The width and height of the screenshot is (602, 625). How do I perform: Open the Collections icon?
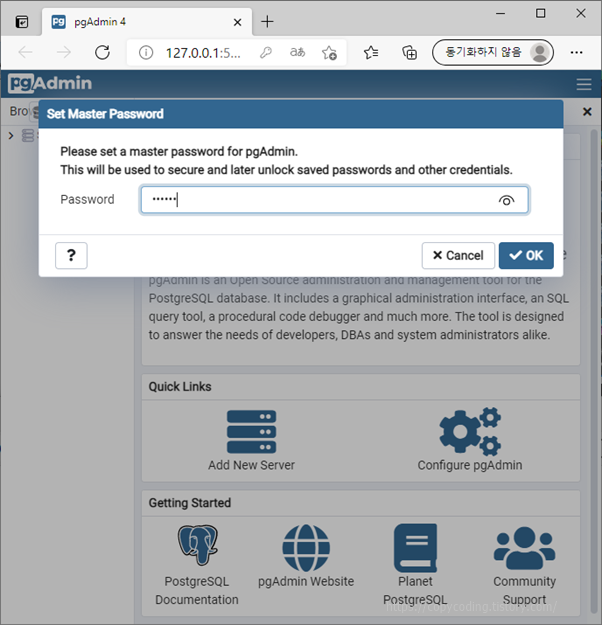point(409,52)
